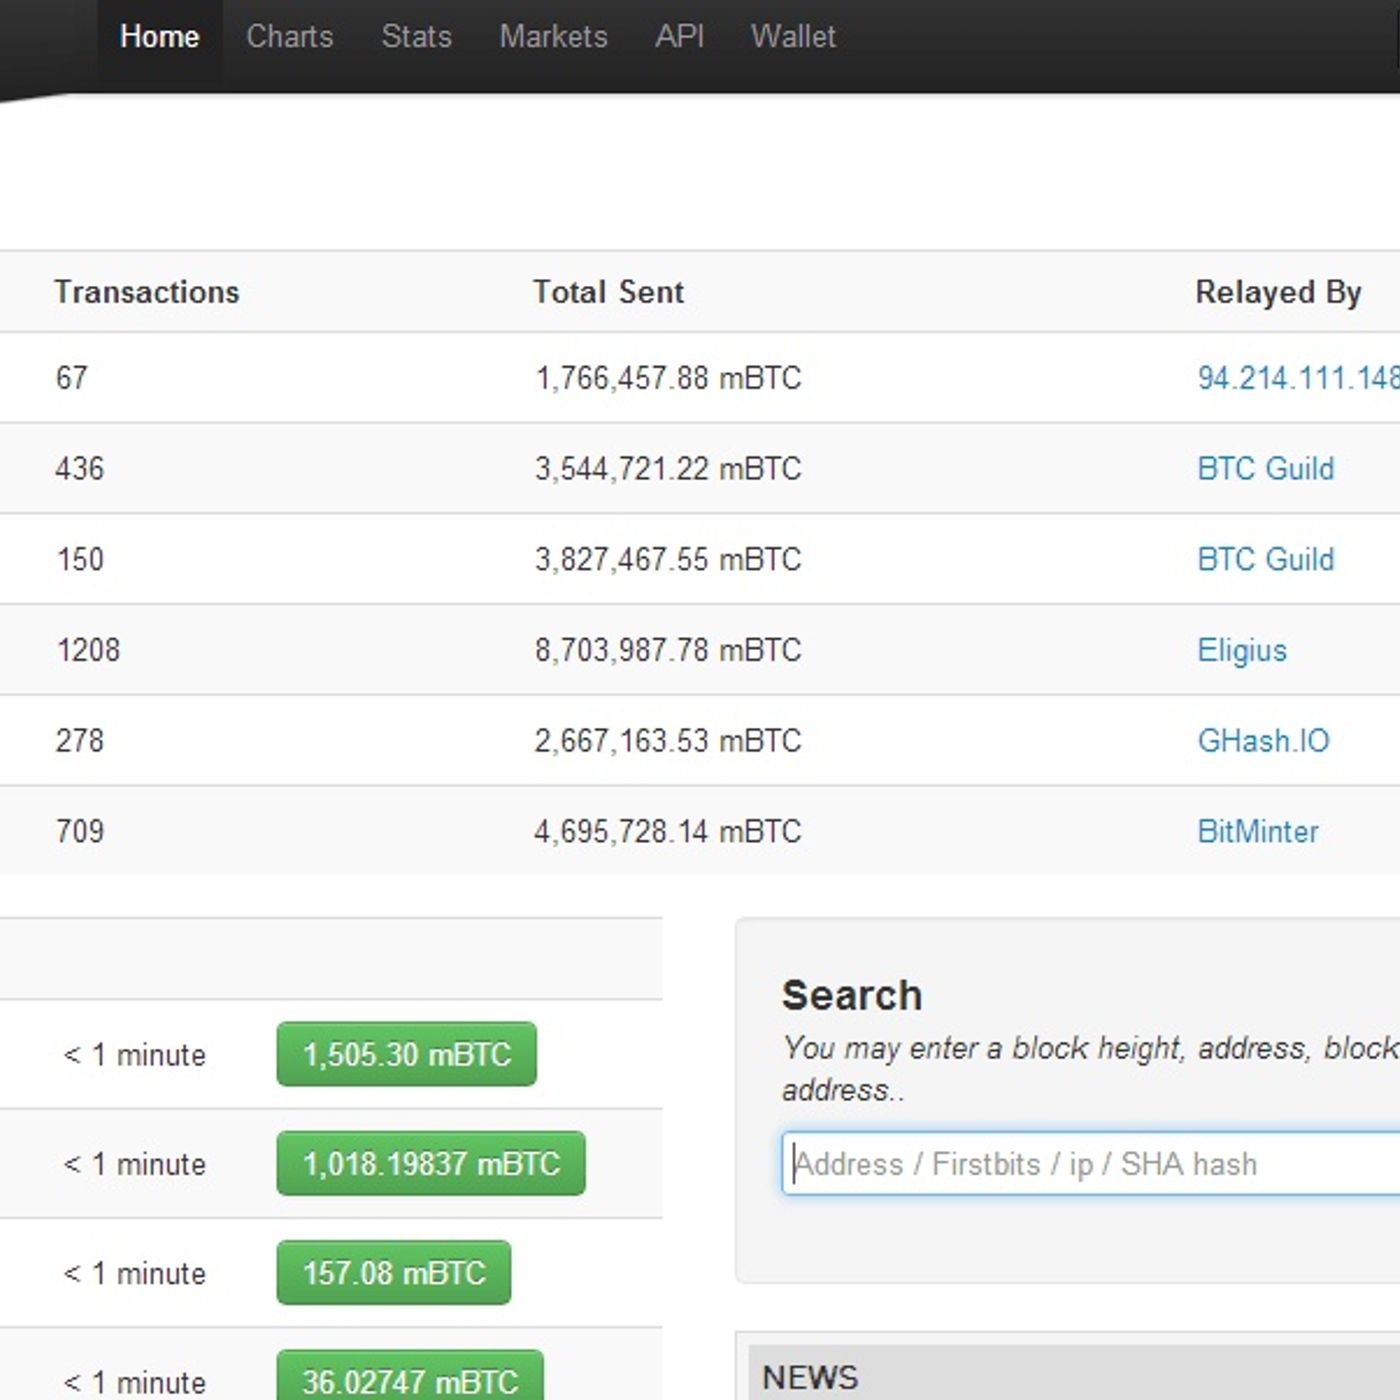Viewport: 1400px width, 1400px height.
Task: Click the Total Sent column header
Action: [608, 292]
